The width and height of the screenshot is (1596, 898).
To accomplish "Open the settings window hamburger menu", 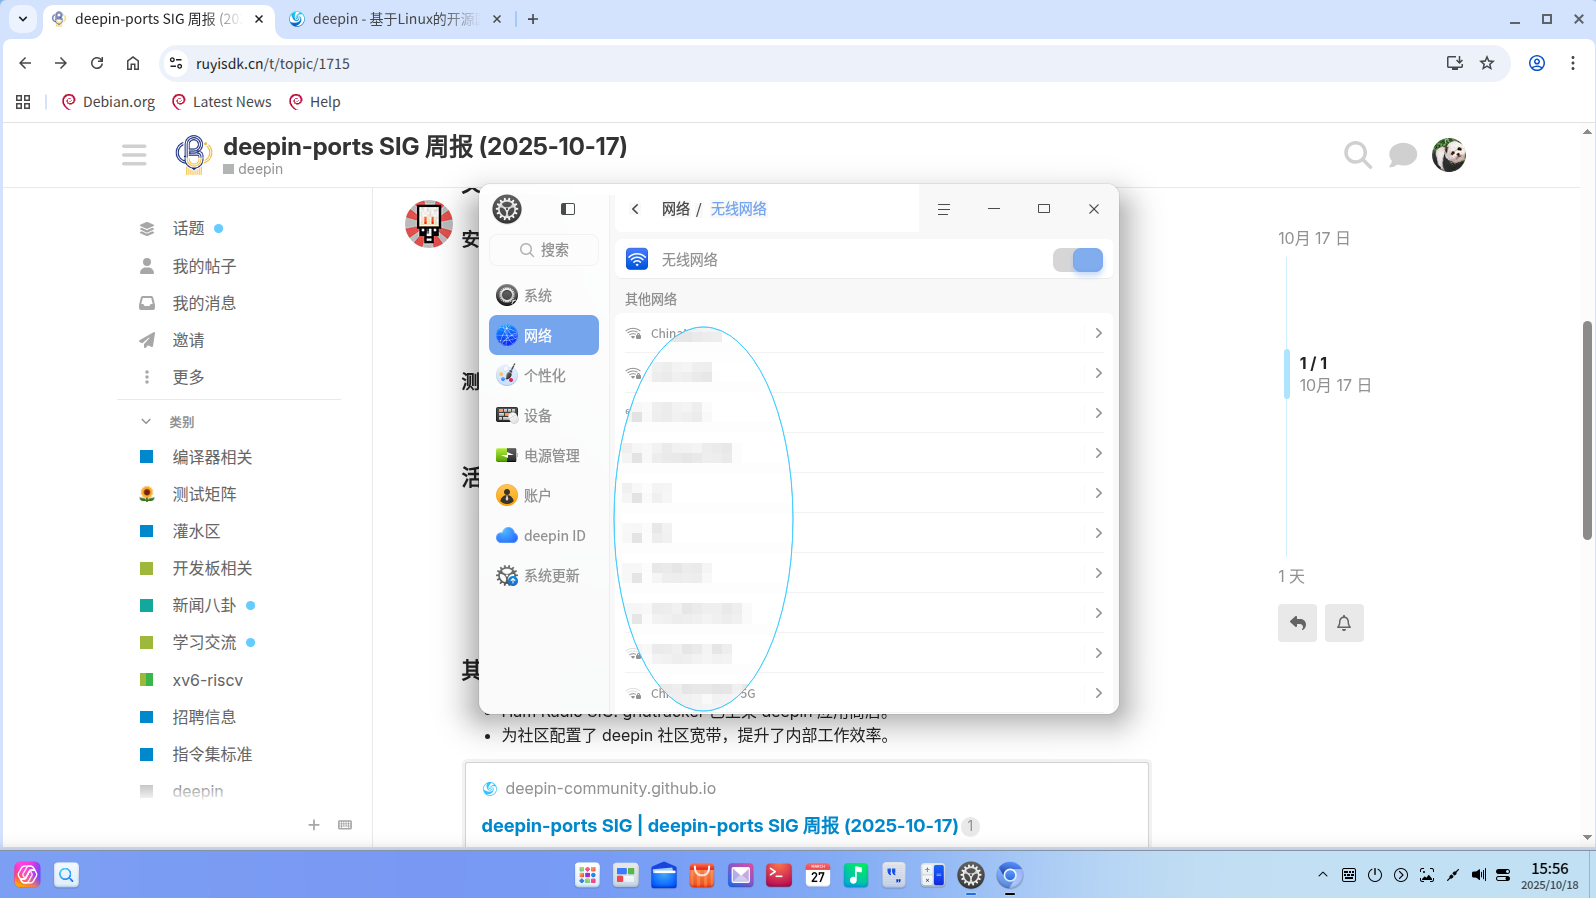I will coord(943,209).
